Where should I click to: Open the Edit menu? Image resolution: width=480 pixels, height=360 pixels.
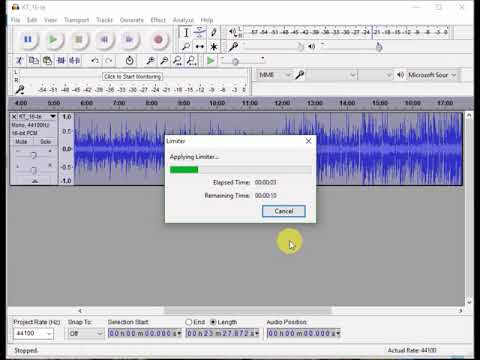[32, 20]
